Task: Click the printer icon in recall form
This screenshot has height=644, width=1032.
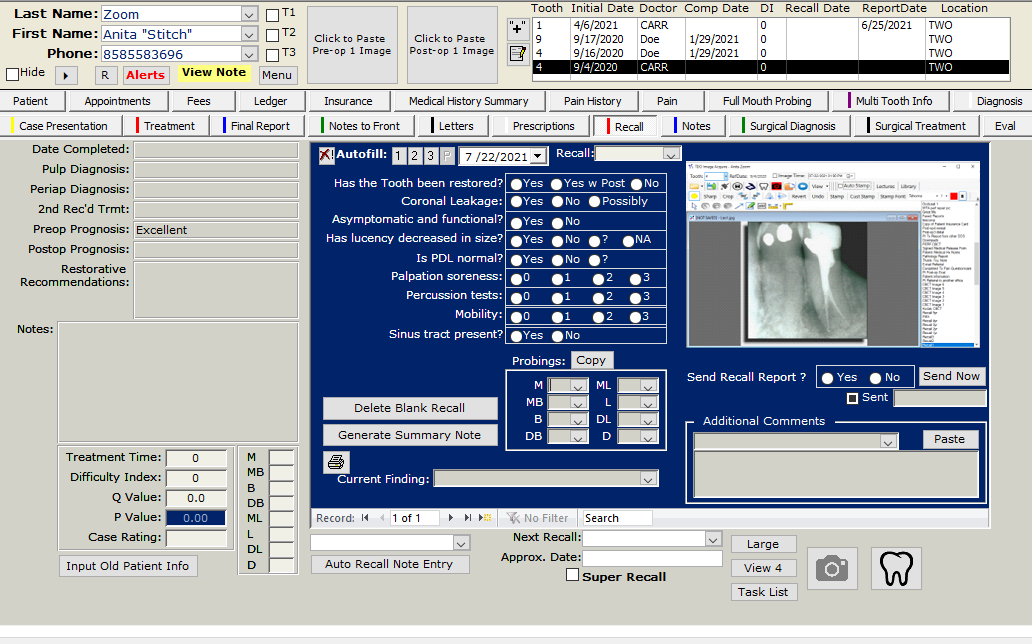Action: pos(336,462)
